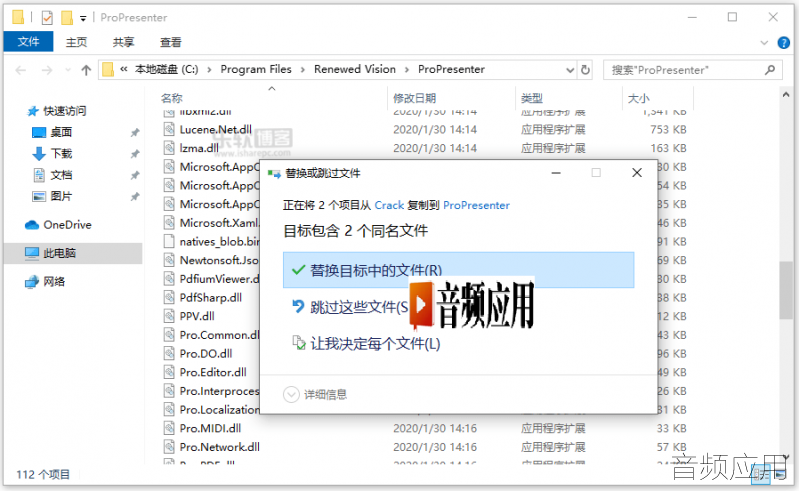Click the Pro.Network.dll file icon
Image resolution: width=799 pixels, height=491 pixels.
169,447
